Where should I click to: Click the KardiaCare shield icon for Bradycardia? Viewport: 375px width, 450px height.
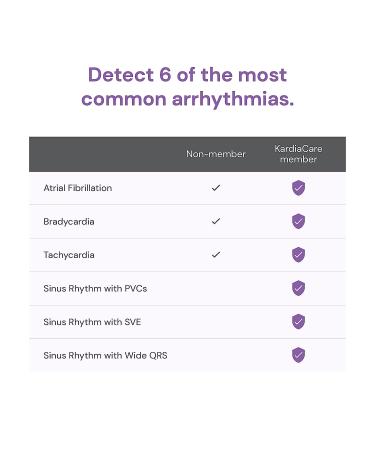coord(298,221)
